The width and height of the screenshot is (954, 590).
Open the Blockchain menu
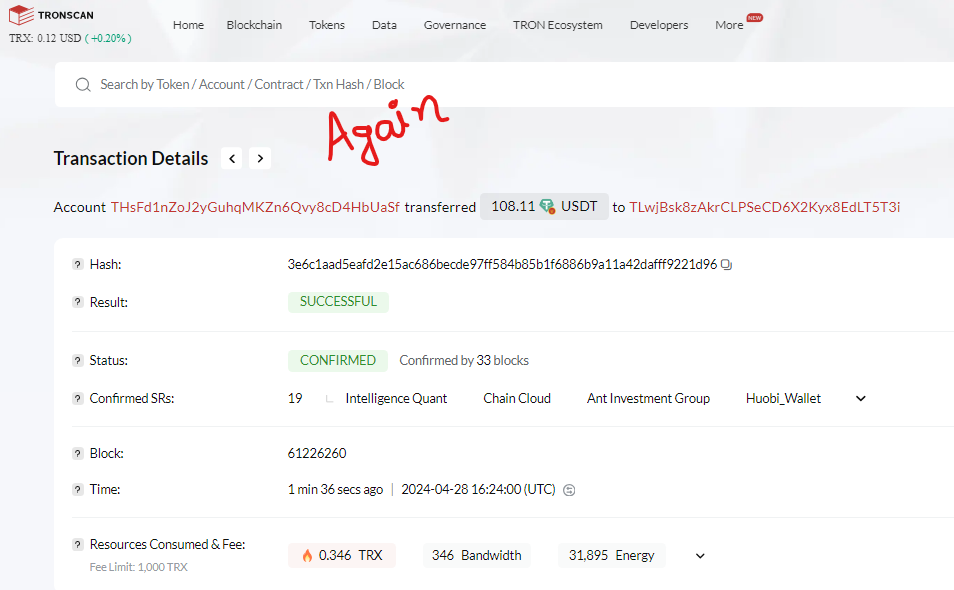click(254, 25)
